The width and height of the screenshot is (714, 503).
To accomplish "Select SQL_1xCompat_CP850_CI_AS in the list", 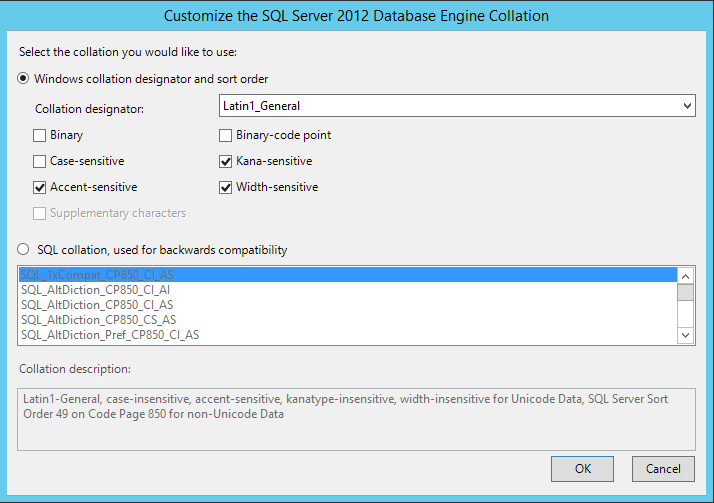I will (348, 275).
